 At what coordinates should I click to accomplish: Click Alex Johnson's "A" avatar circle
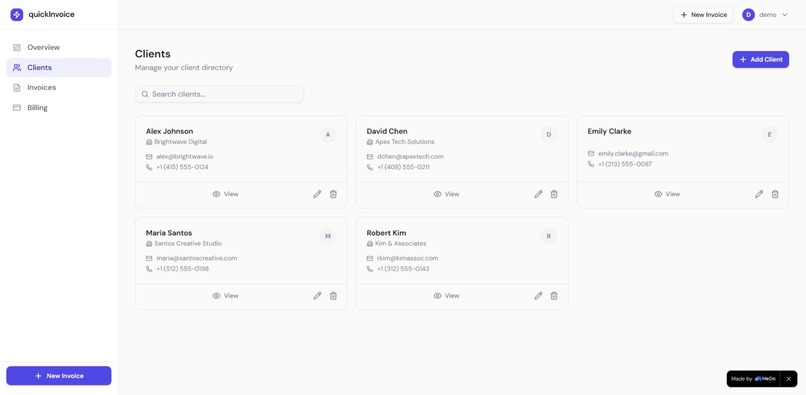pyautogui.click(x=328, y=135)
